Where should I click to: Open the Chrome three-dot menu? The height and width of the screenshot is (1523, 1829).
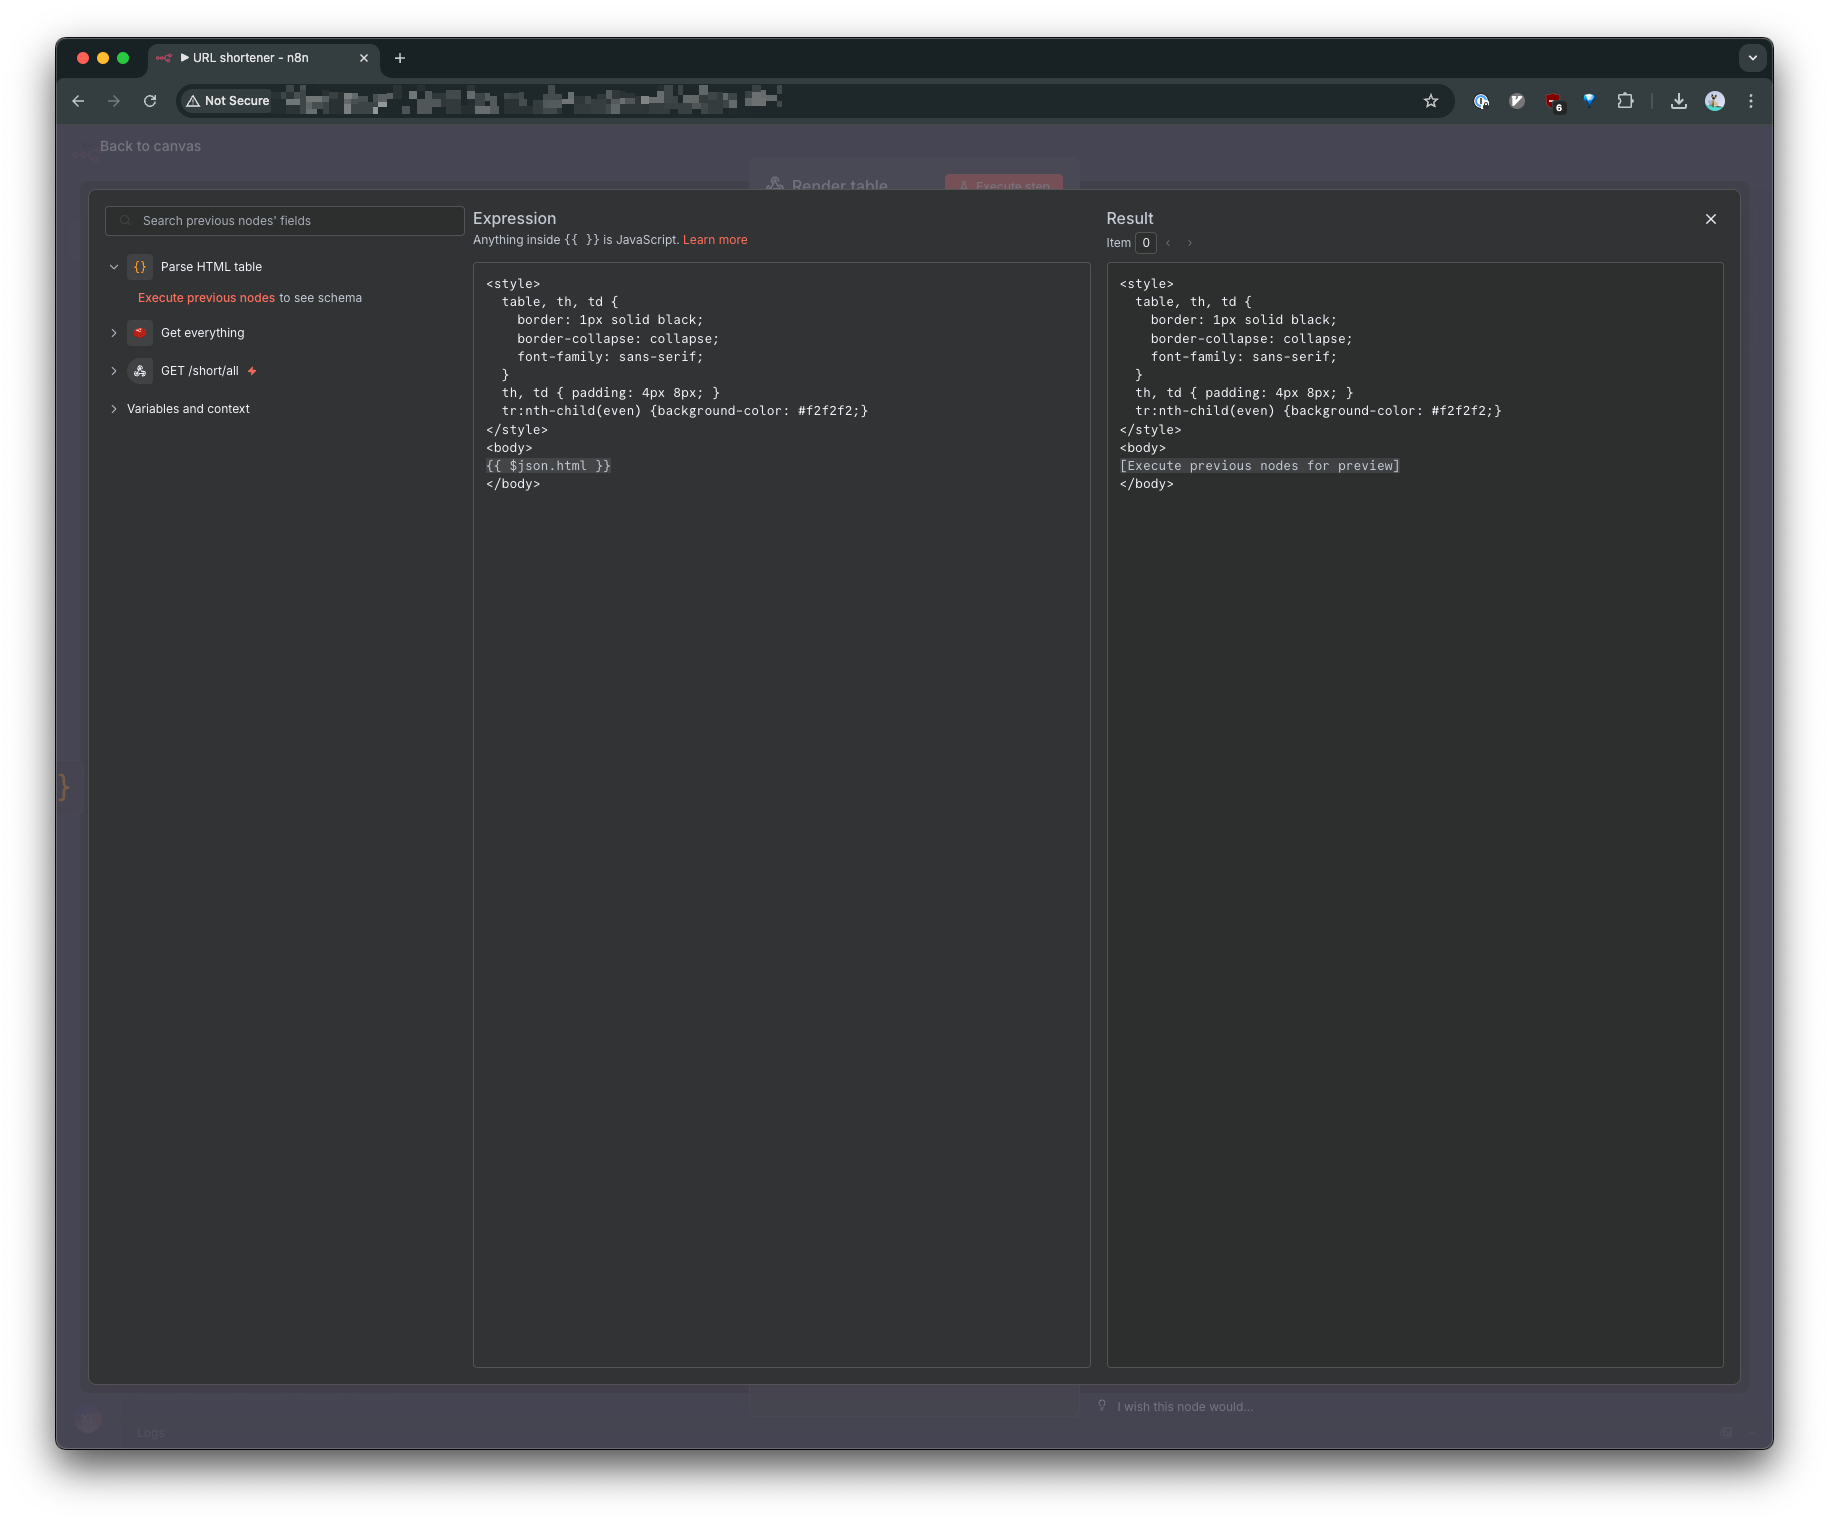coord(1750,101)
